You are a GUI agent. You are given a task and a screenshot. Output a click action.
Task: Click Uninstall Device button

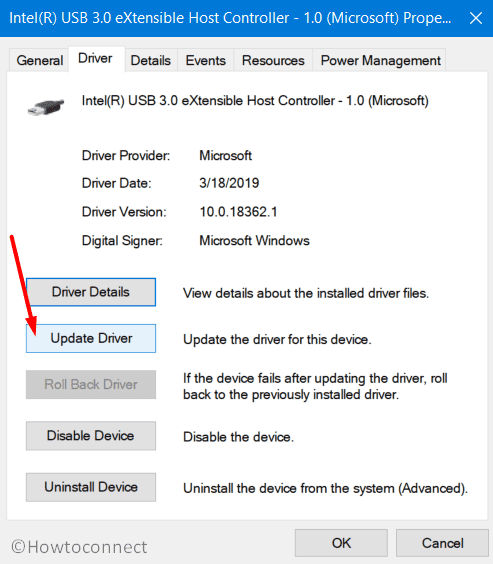click(91, 487)
